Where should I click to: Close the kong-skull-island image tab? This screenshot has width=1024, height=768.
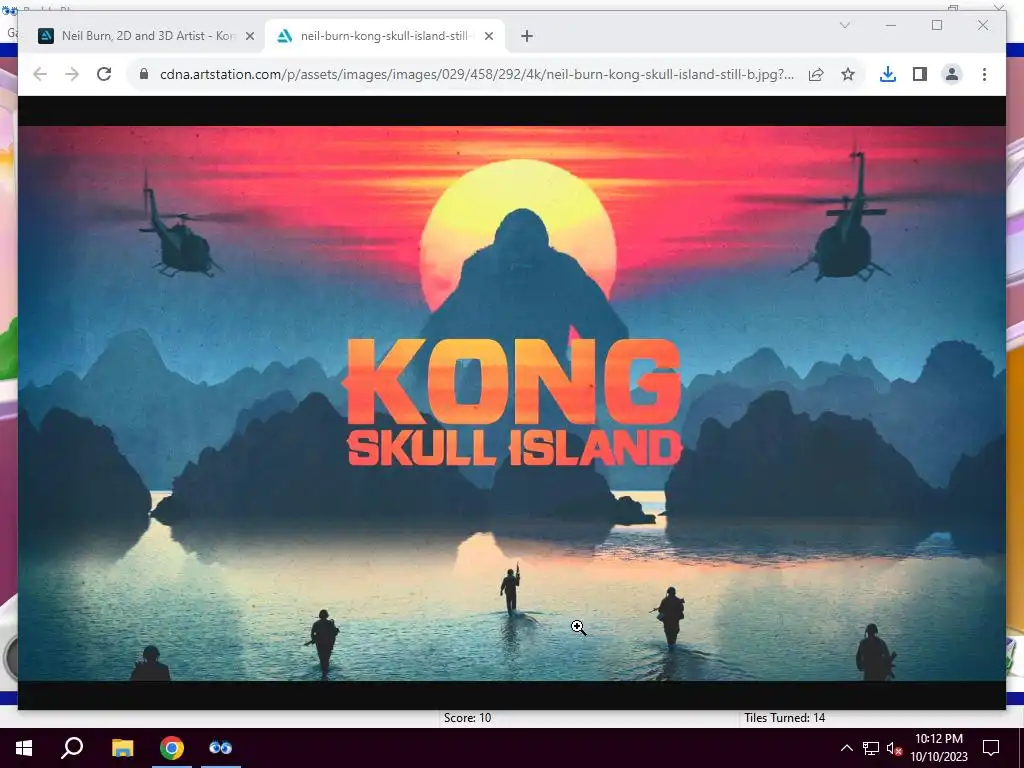point(488,36)
